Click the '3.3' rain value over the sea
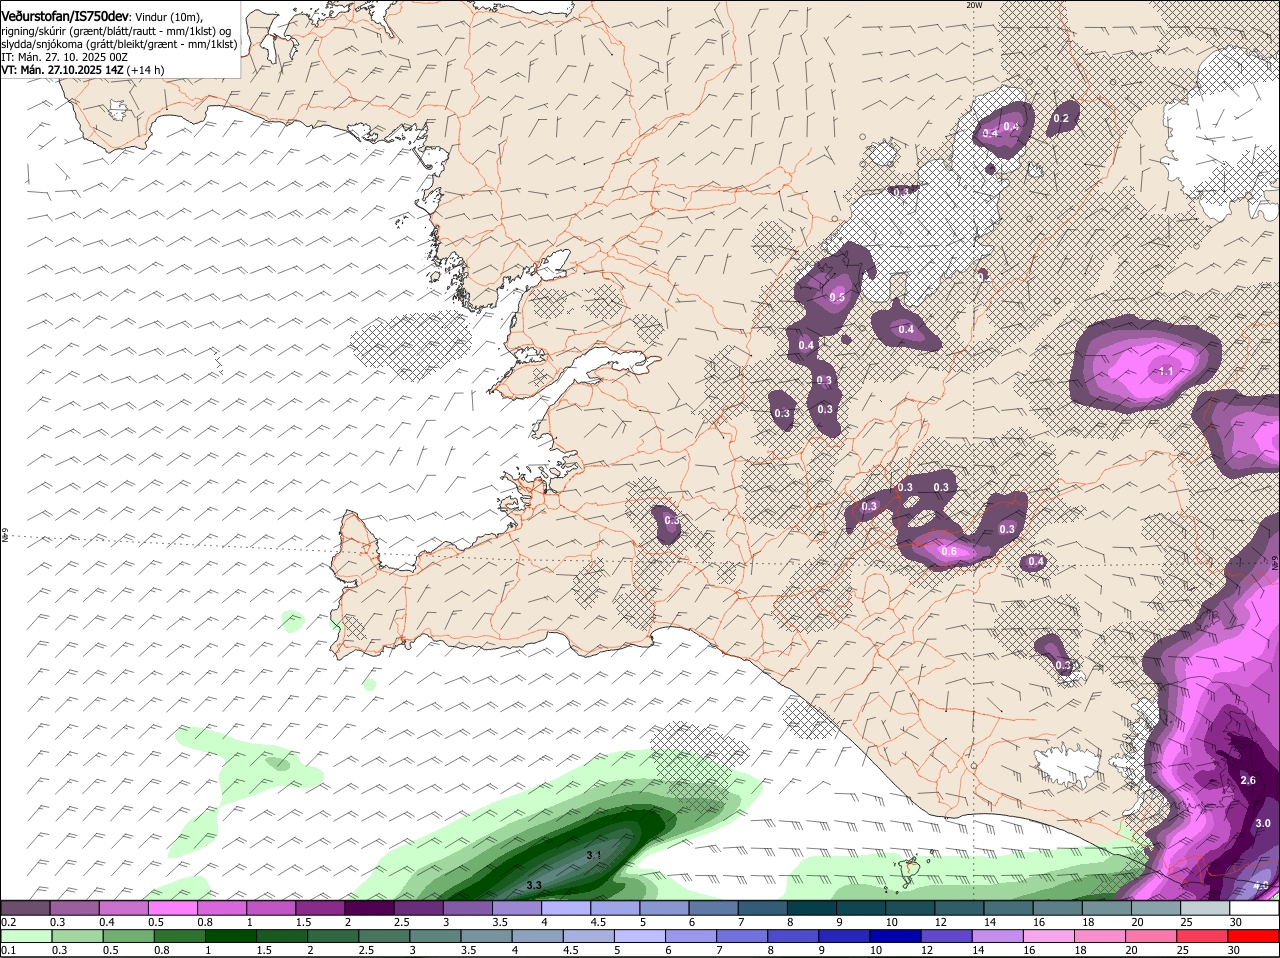The image size is (1280, 958). [x=534, y=885]
